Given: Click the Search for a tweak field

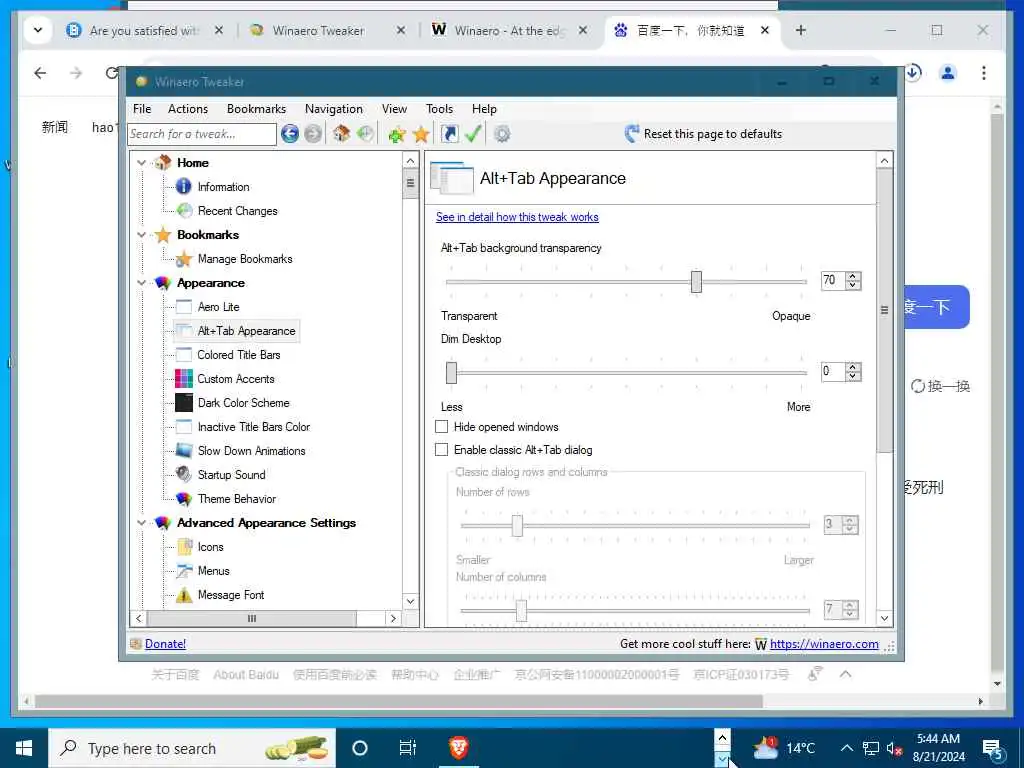Looking at the screenshot, I should click(202, 134).
